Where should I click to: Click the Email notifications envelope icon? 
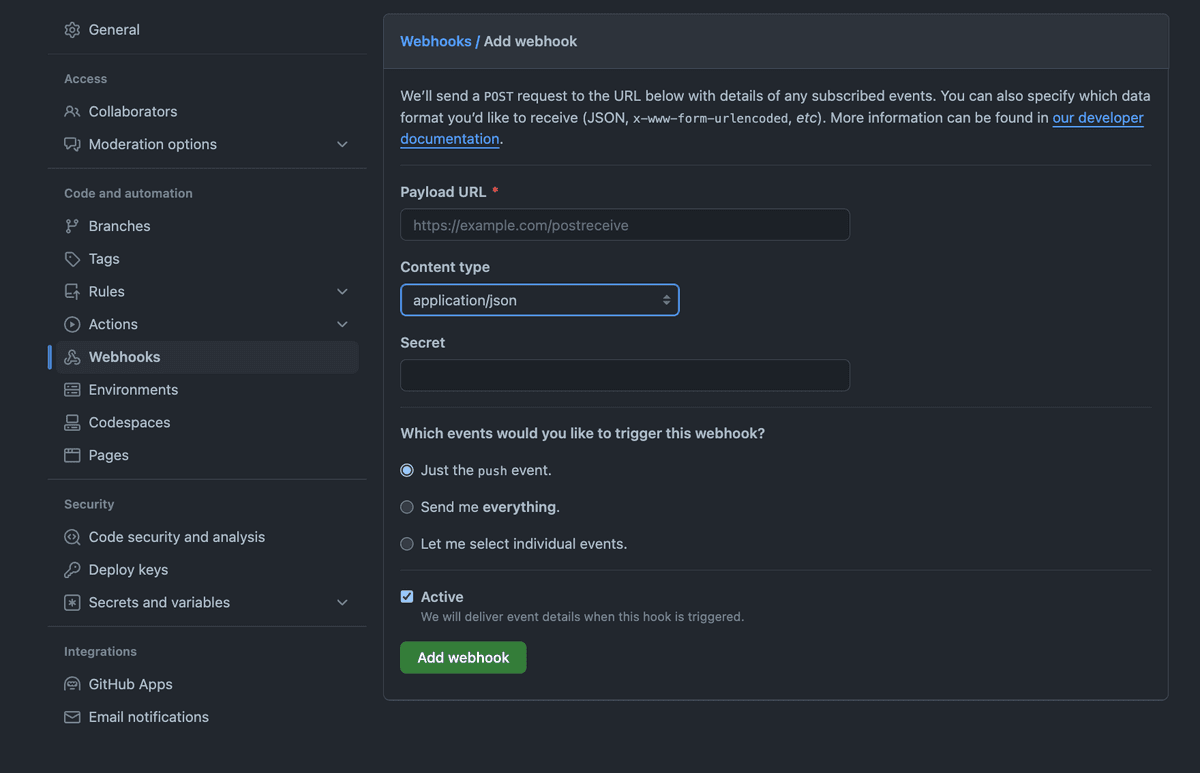click(x=71, y=716)
